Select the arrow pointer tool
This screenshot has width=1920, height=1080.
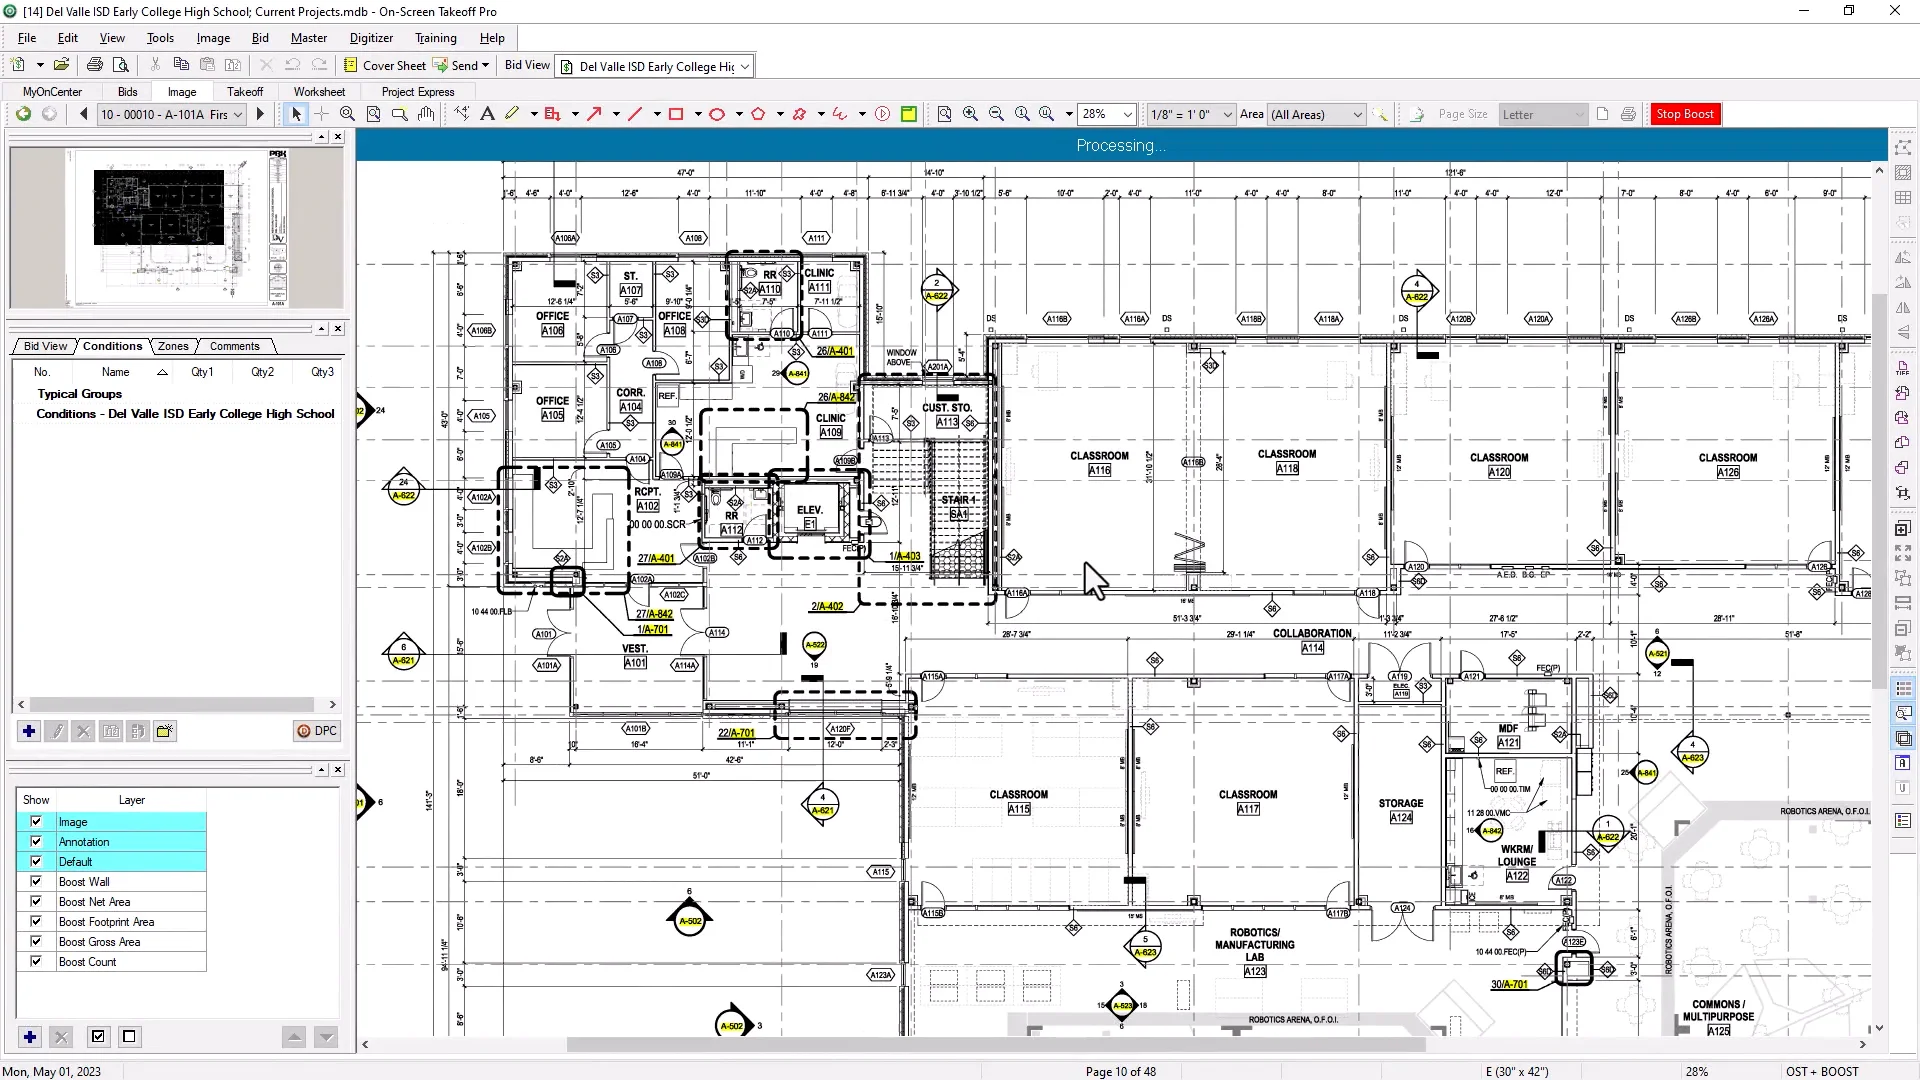click(x=296, y=114)
